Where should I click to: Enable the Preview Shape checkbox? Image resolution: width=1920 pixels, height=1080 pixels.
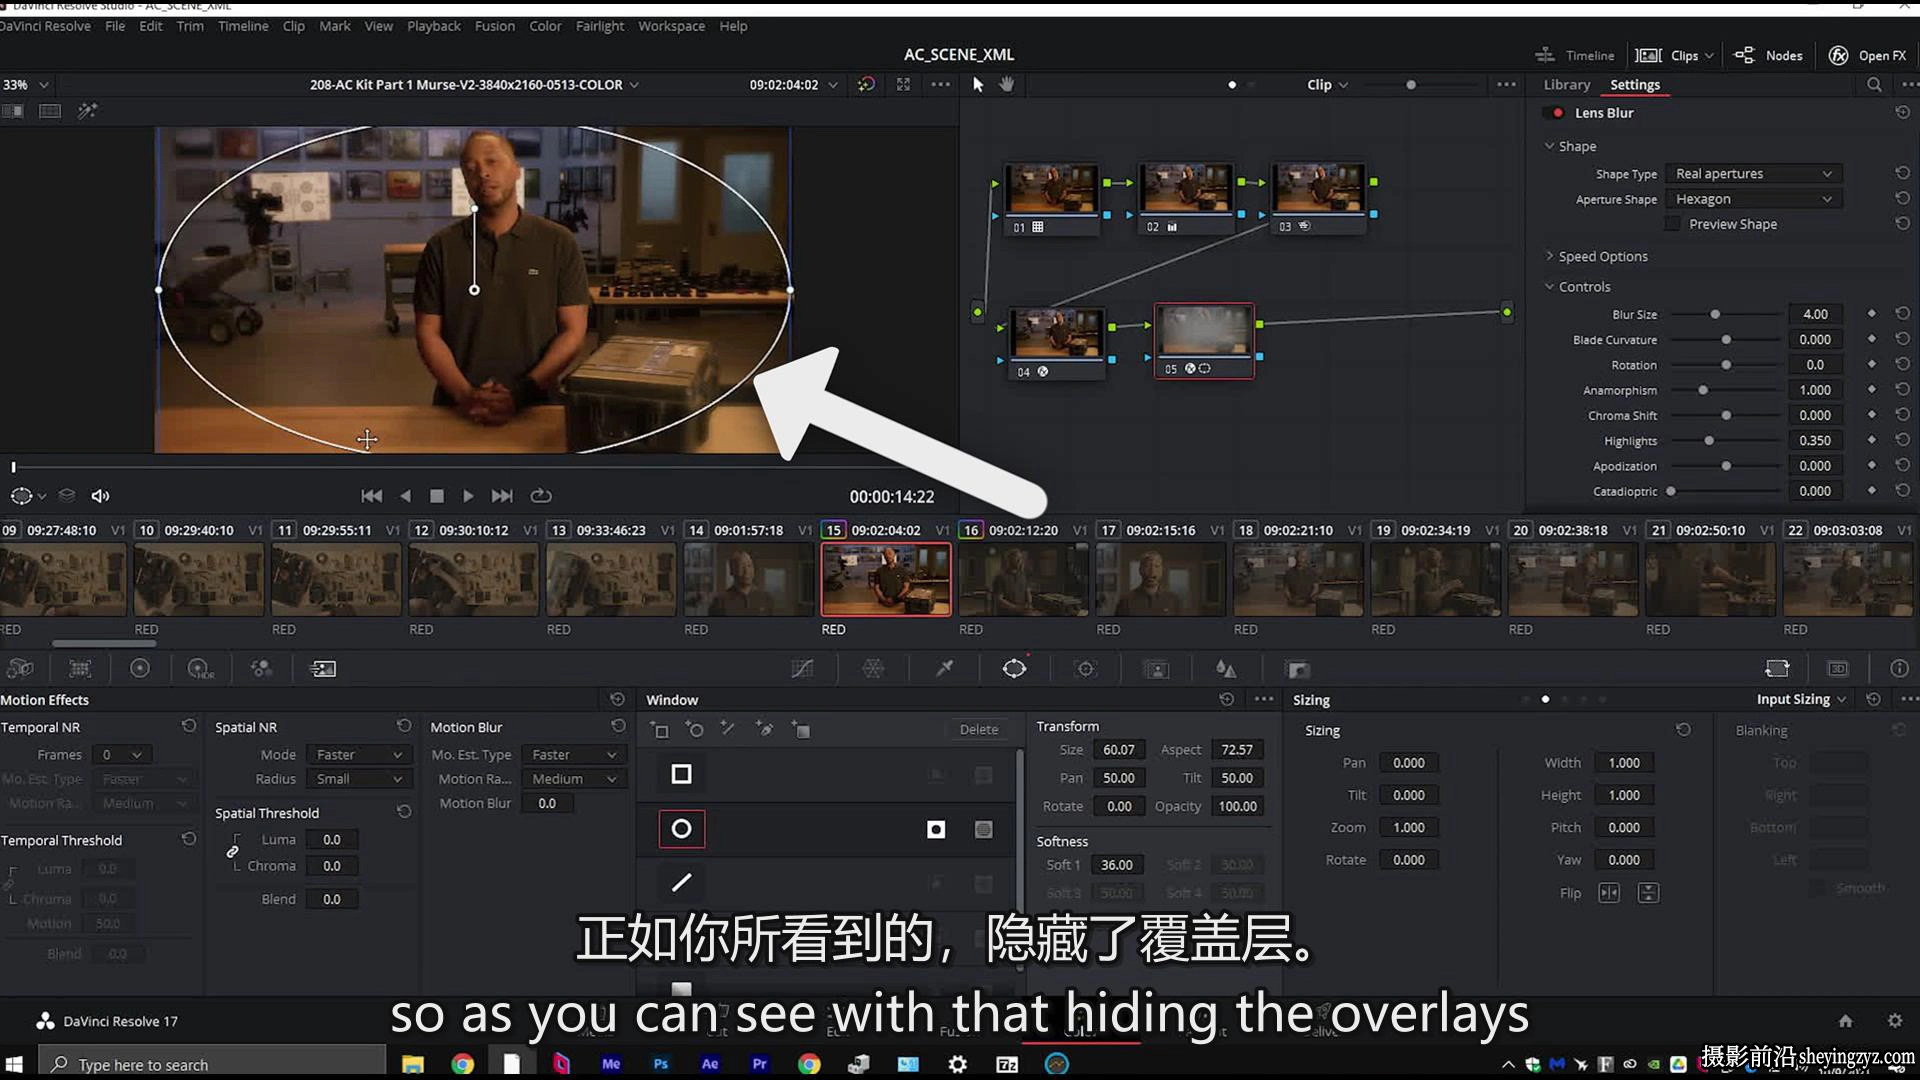pos(1672,224)
